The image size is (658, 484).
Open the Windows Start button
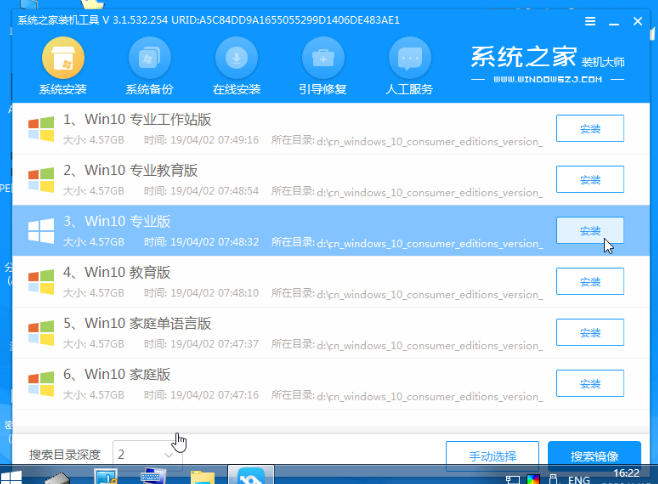11,478
